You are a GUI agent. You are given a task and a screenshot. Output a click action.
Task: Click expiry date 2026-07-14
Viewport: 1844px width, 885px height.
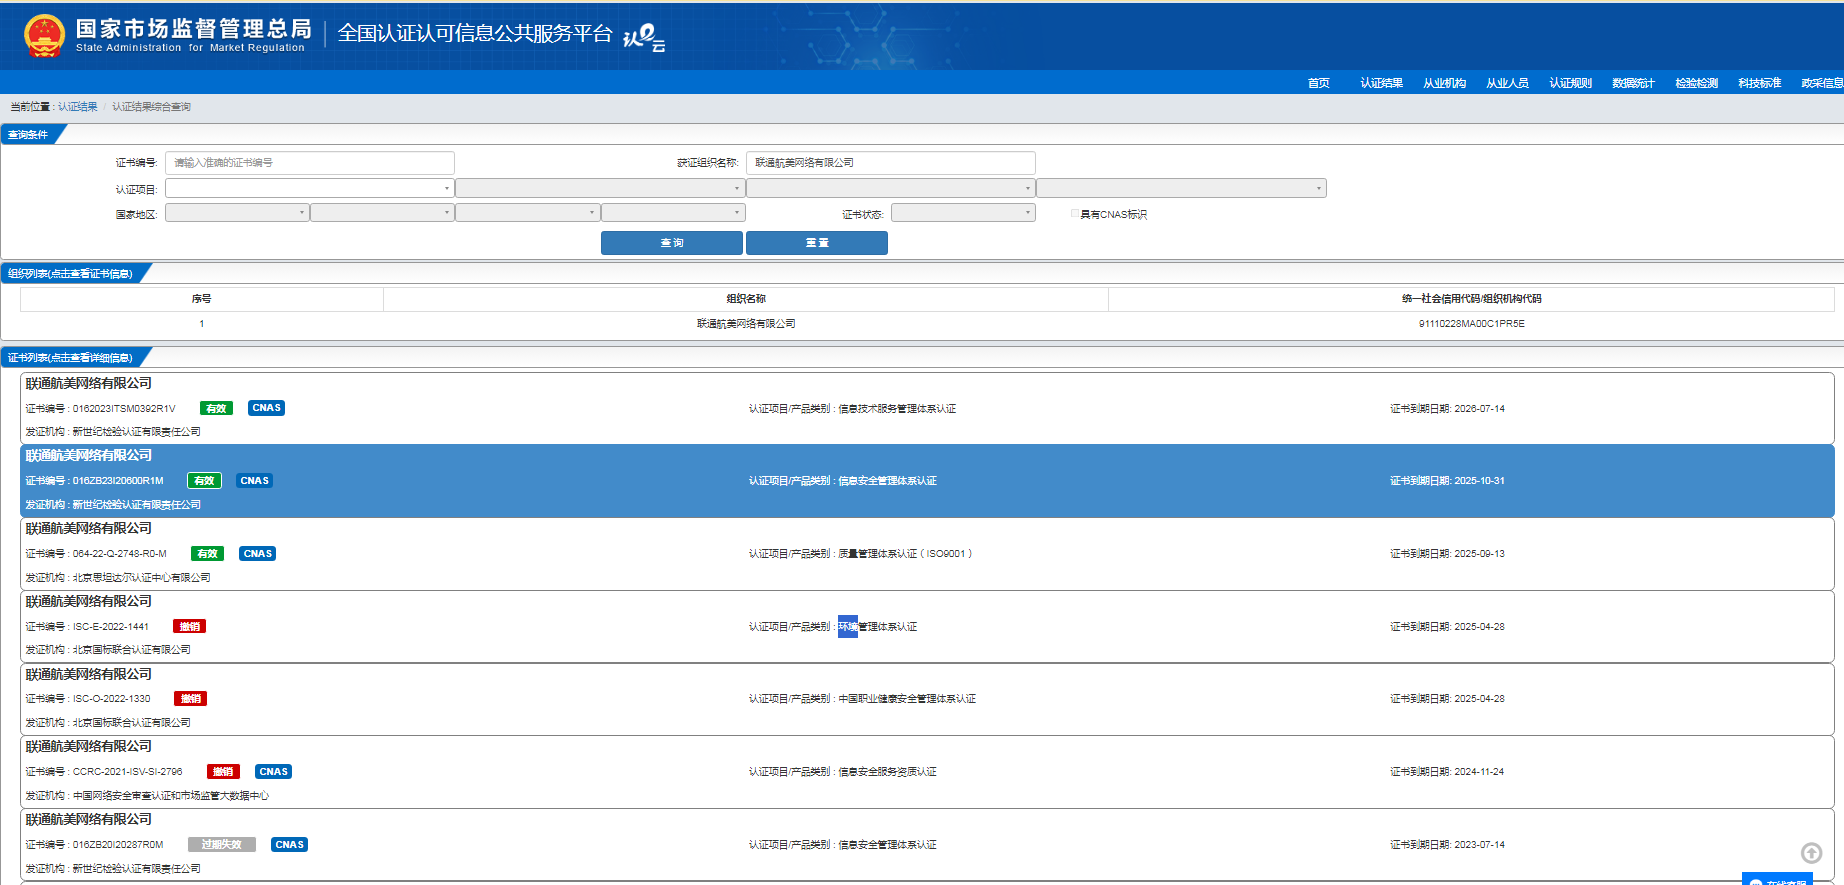[1479, 409]
